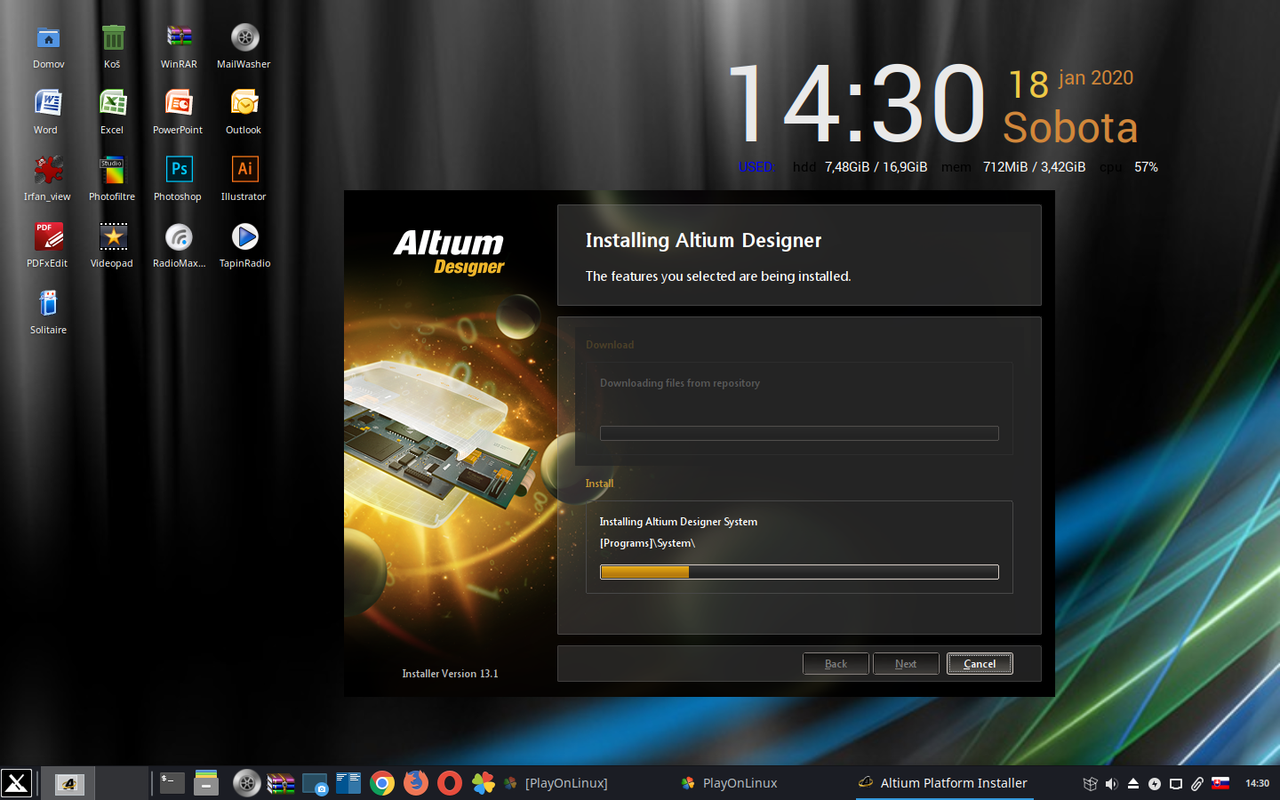Click the taskbar clock showing 14:30

pos(1257,783)
